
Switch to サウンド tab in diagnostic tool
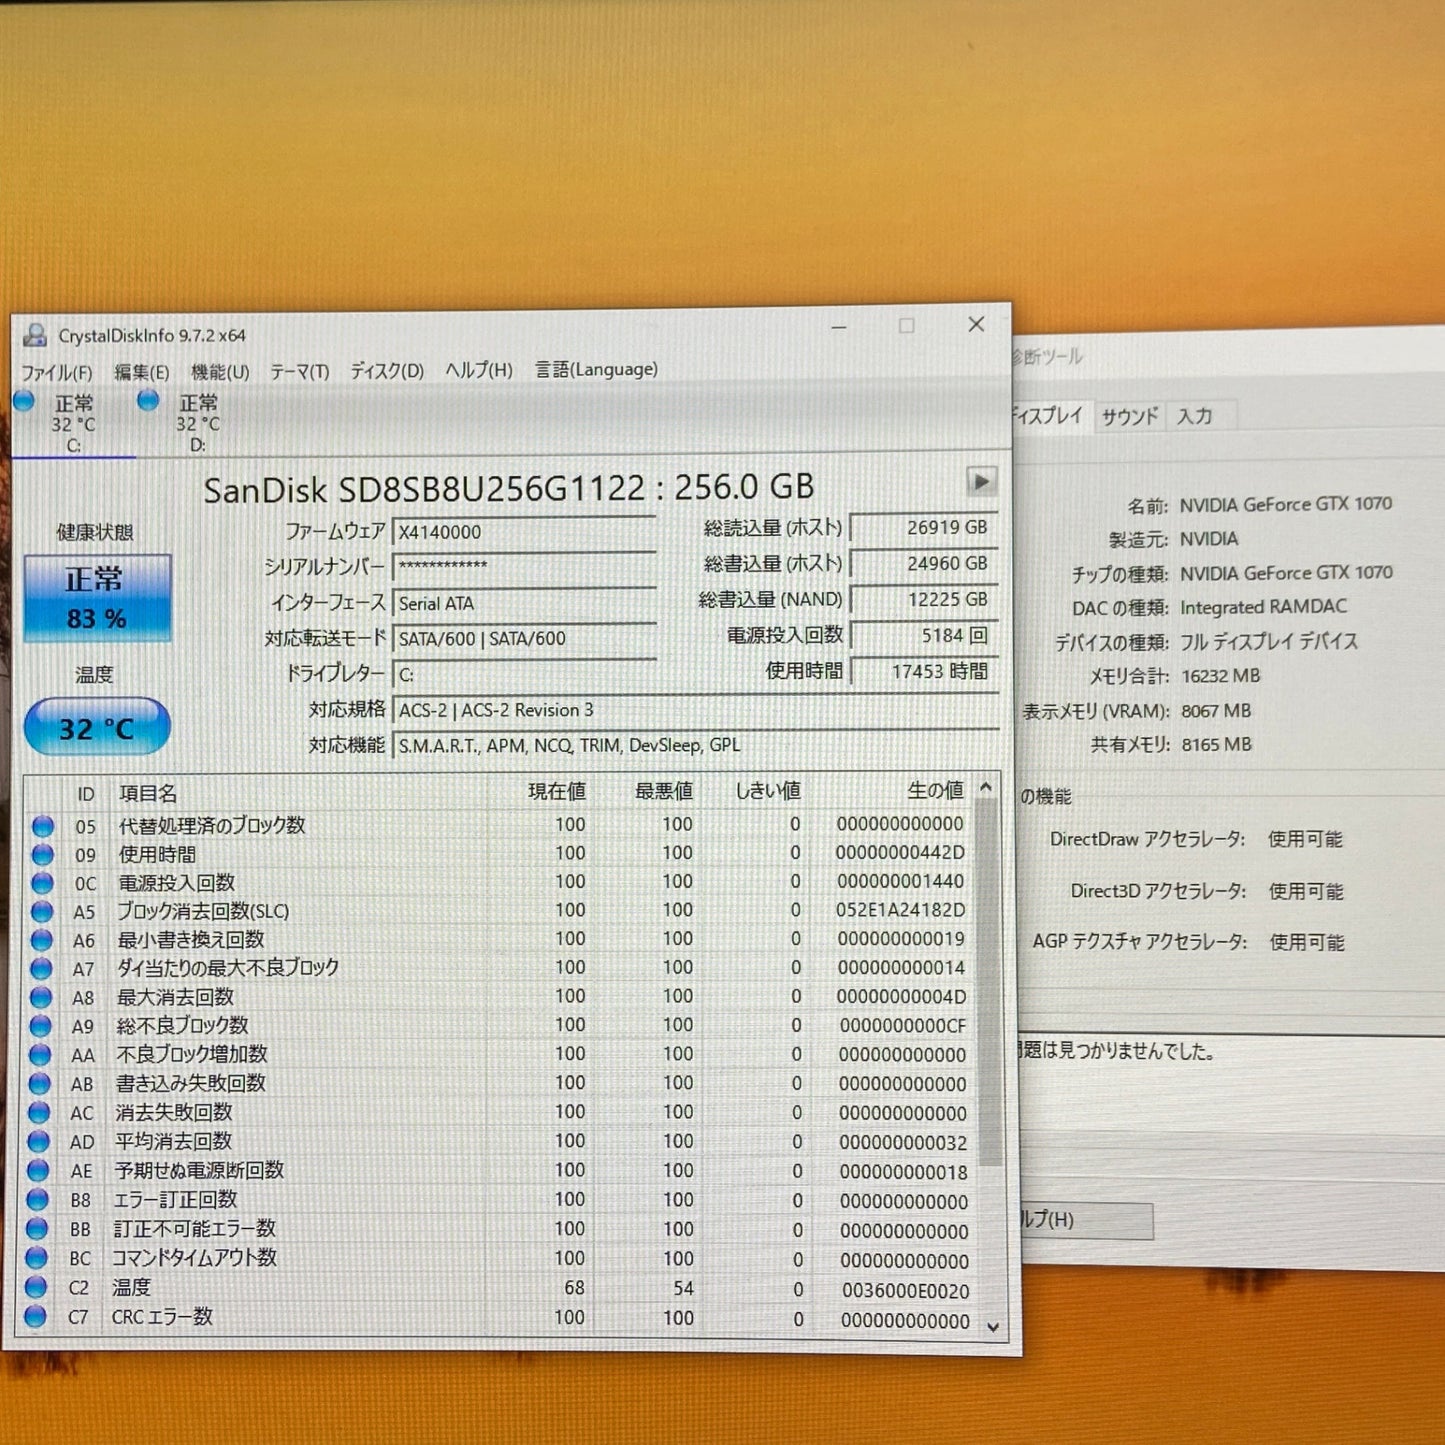1129,417
